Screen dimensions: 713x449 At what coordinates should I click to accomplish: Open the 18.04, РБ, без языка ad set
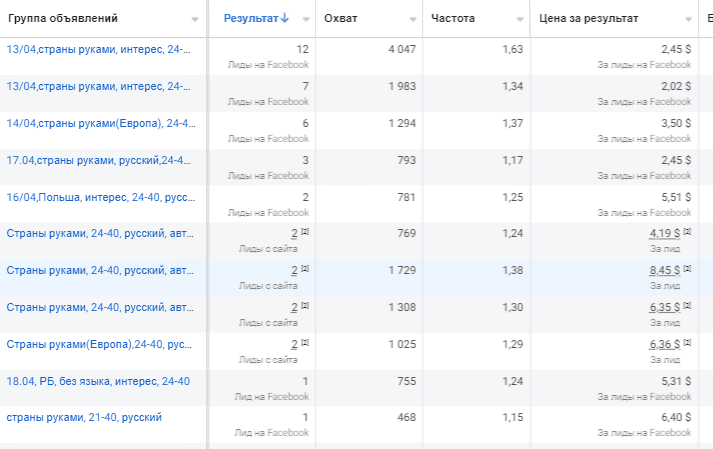tap(98, 381)
